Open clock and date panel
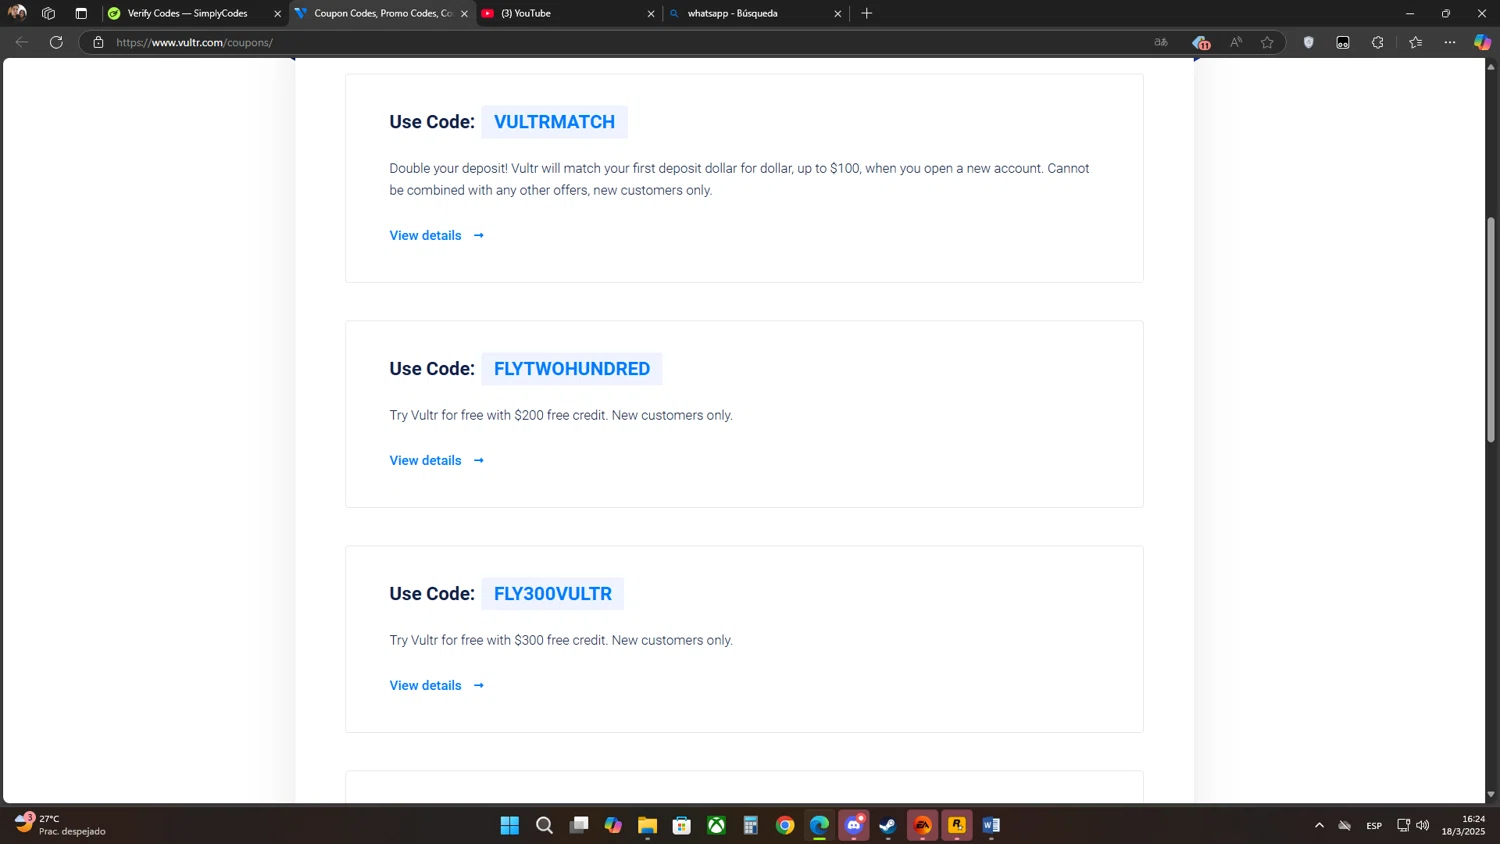This screenshot has width=1500, height=844. 1463,825
